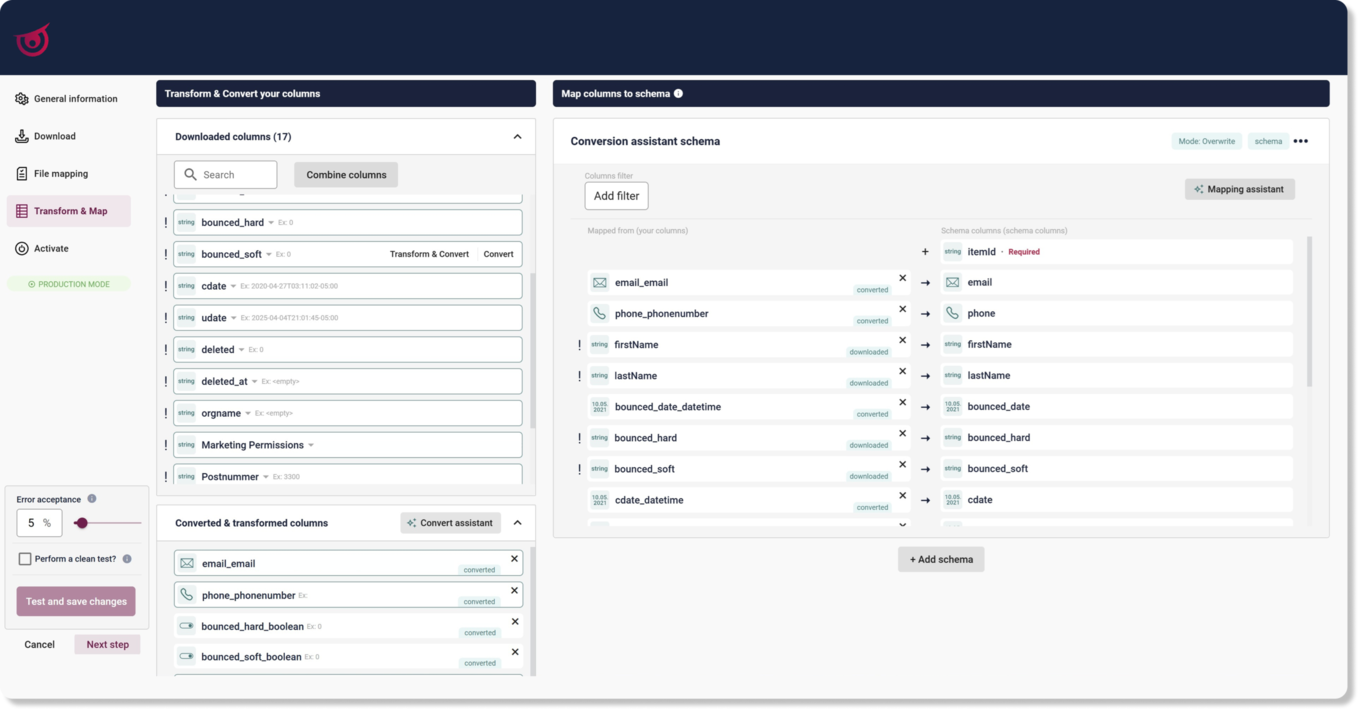This screenshot has height=715, width=1360.
Task: Select Transform & Map step
Action: (x=69, y=211)
